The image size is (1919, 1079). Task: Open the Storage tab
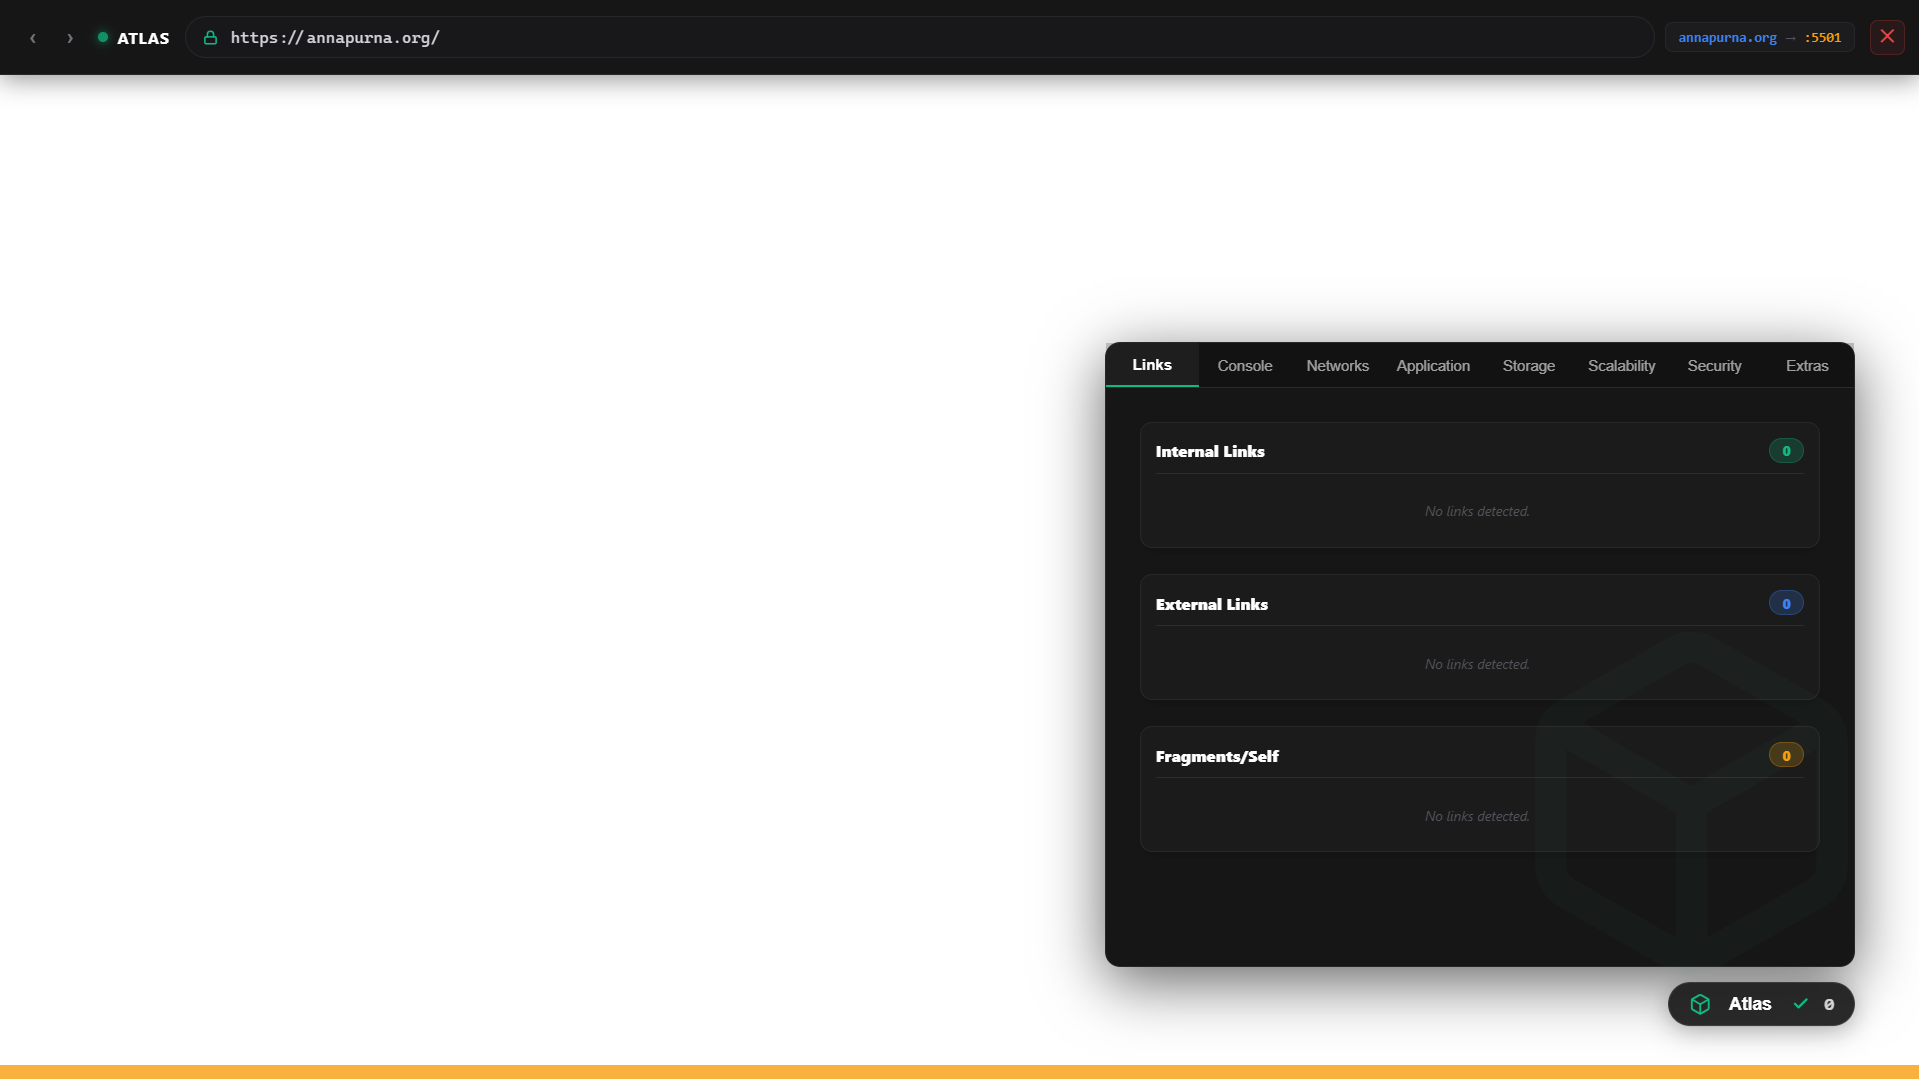point(1528,365)
